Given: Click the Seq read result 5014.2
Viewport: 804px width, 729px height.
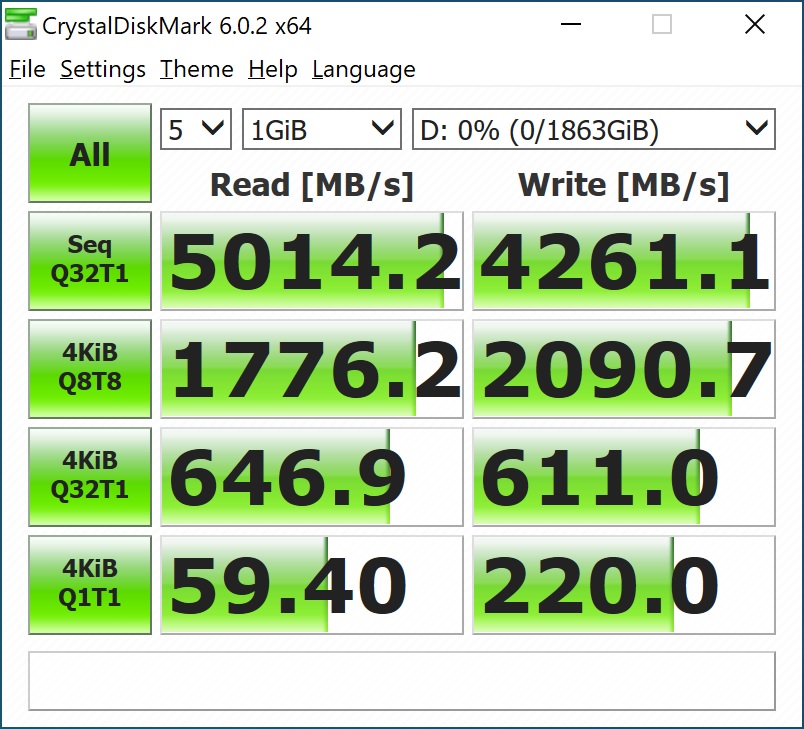Looking at the screenshot, I should coord(312,261).
